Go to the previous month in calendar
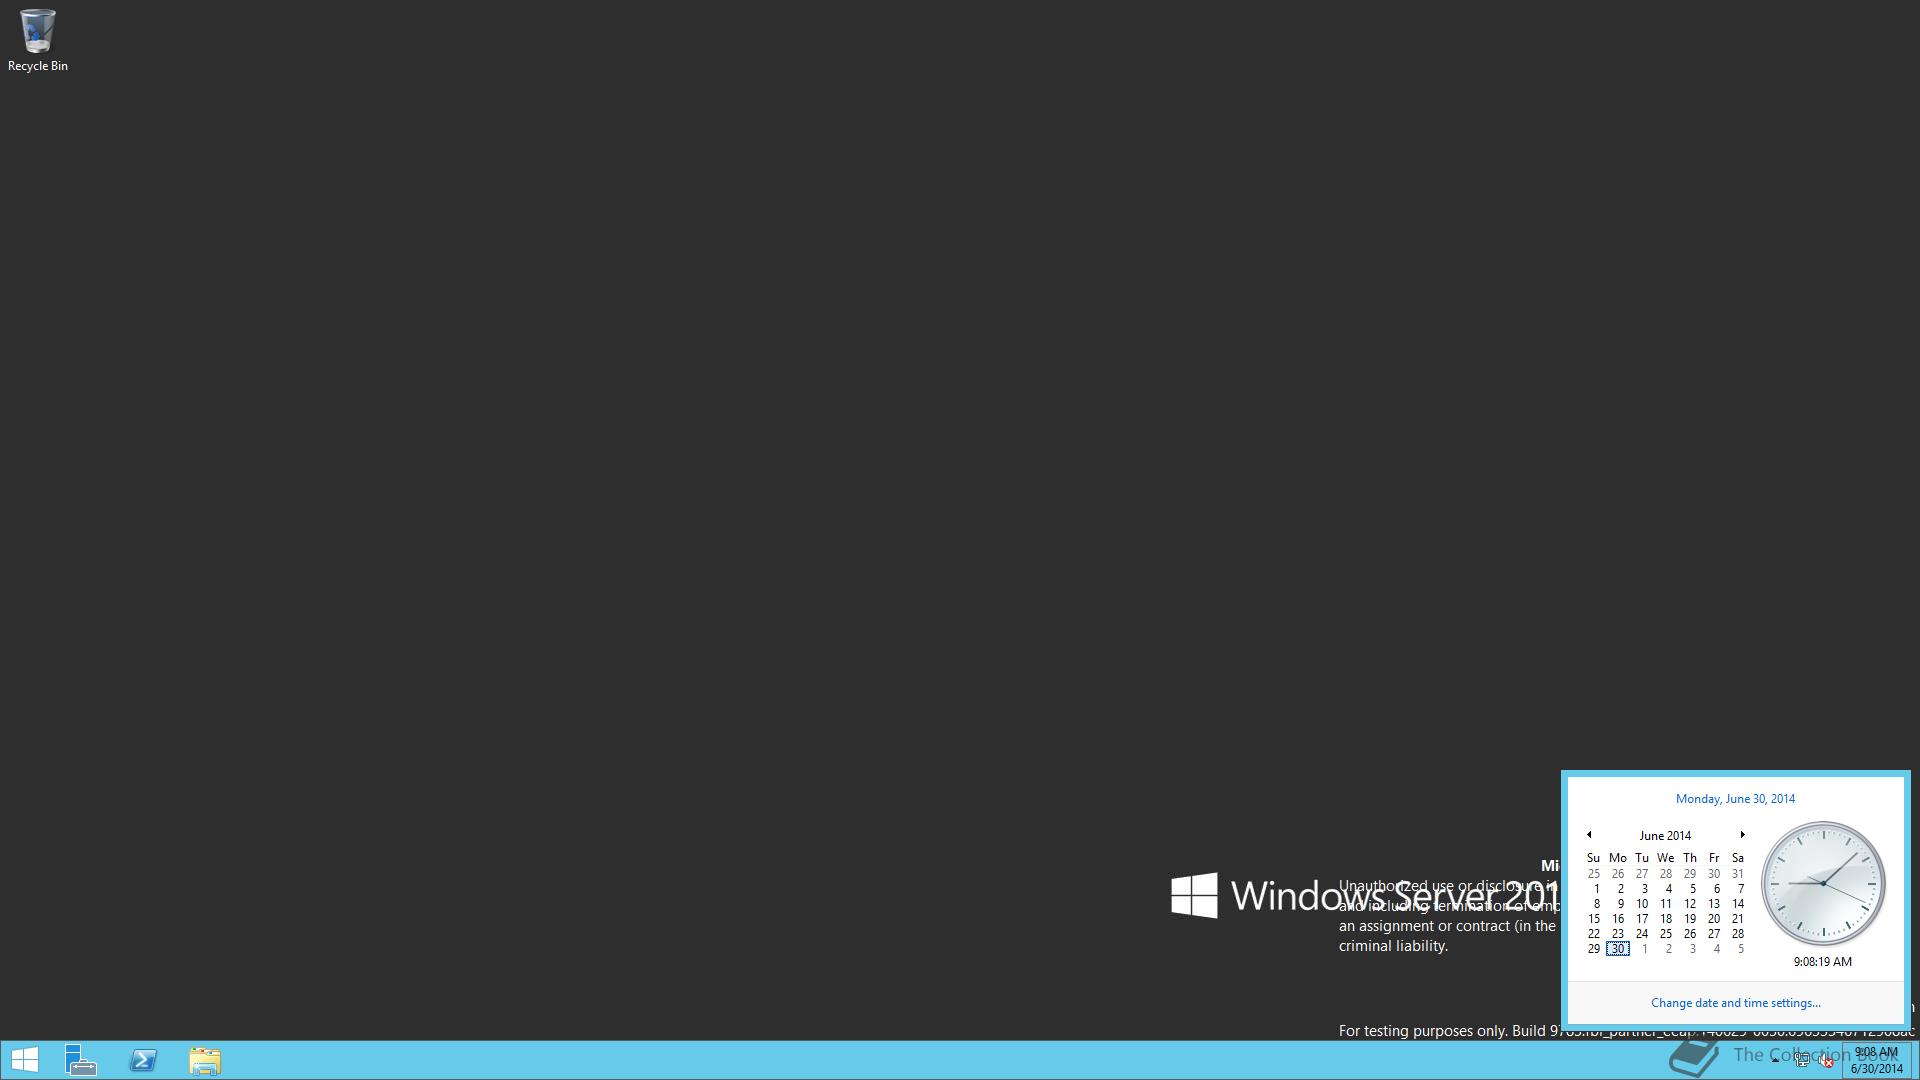The width and height of the screenshot is (1920, 1080). (1589, 835)
